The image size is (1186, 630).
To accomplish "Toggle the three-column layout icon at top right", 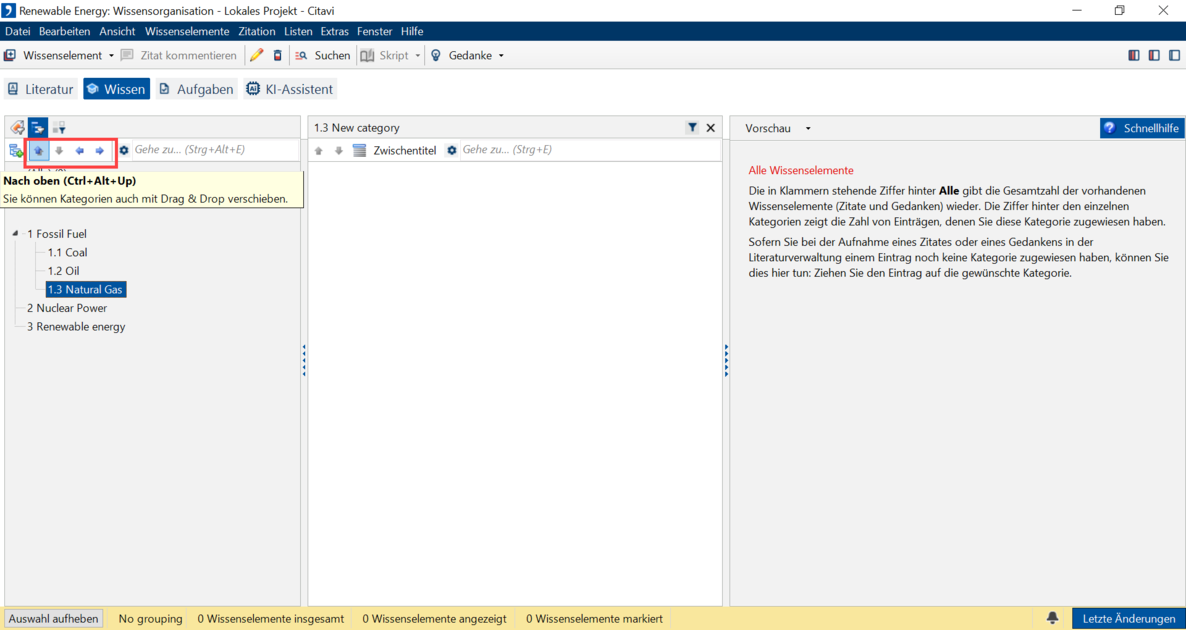I will (x=1133, y=56).
